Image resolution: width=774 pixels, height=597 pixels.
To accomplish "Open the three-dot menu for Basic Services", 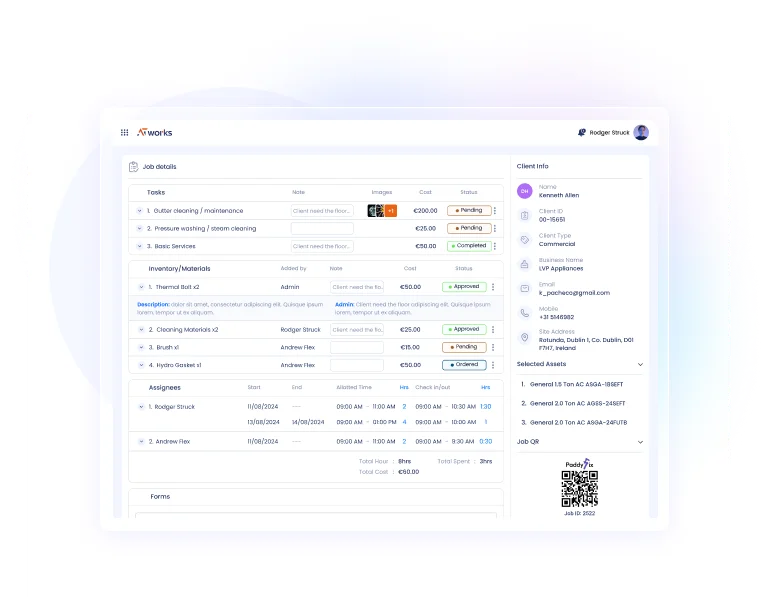I will (494, 246).
